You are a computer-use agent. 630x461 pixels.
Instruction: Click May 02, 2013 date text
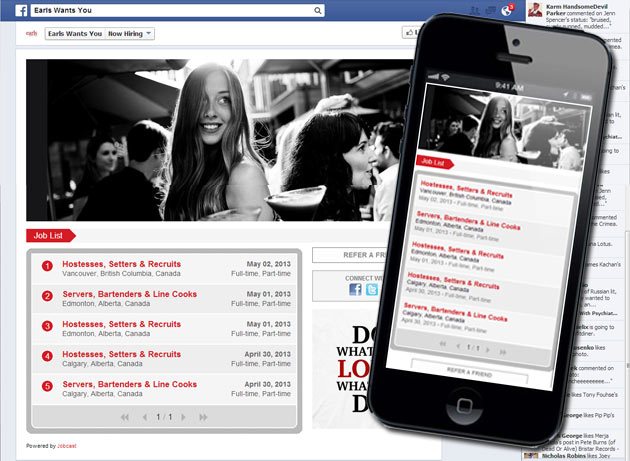click(x=268, y=264)
